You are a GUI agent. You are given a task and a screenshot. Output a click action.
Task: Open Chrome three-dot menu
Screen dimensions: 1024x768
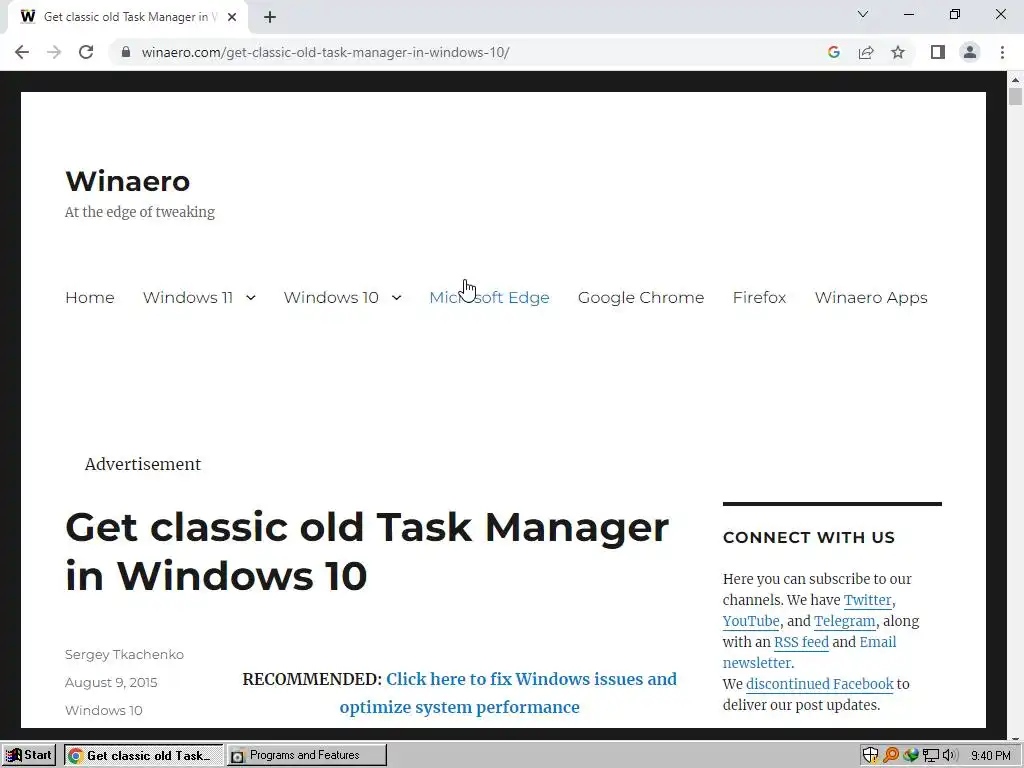point(1002,52)
